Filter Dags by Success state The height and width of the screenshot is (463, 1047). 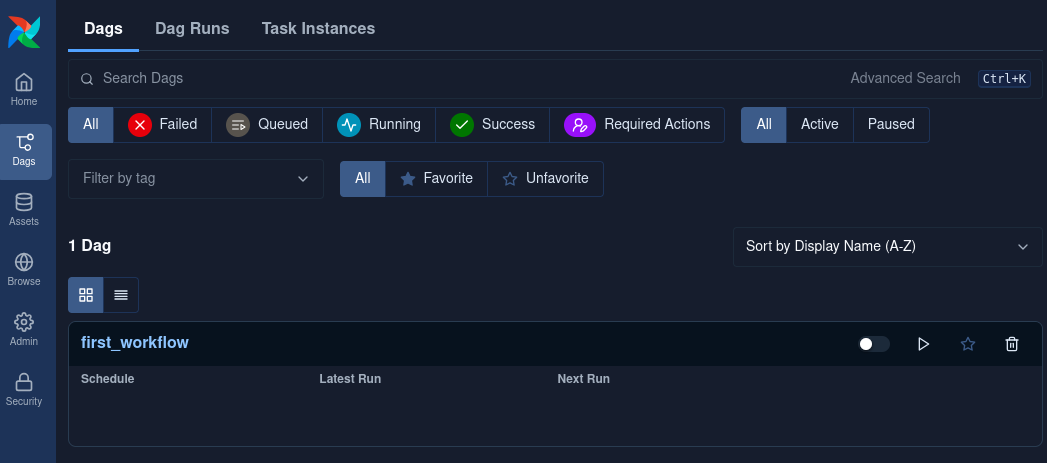coord(492,124)
